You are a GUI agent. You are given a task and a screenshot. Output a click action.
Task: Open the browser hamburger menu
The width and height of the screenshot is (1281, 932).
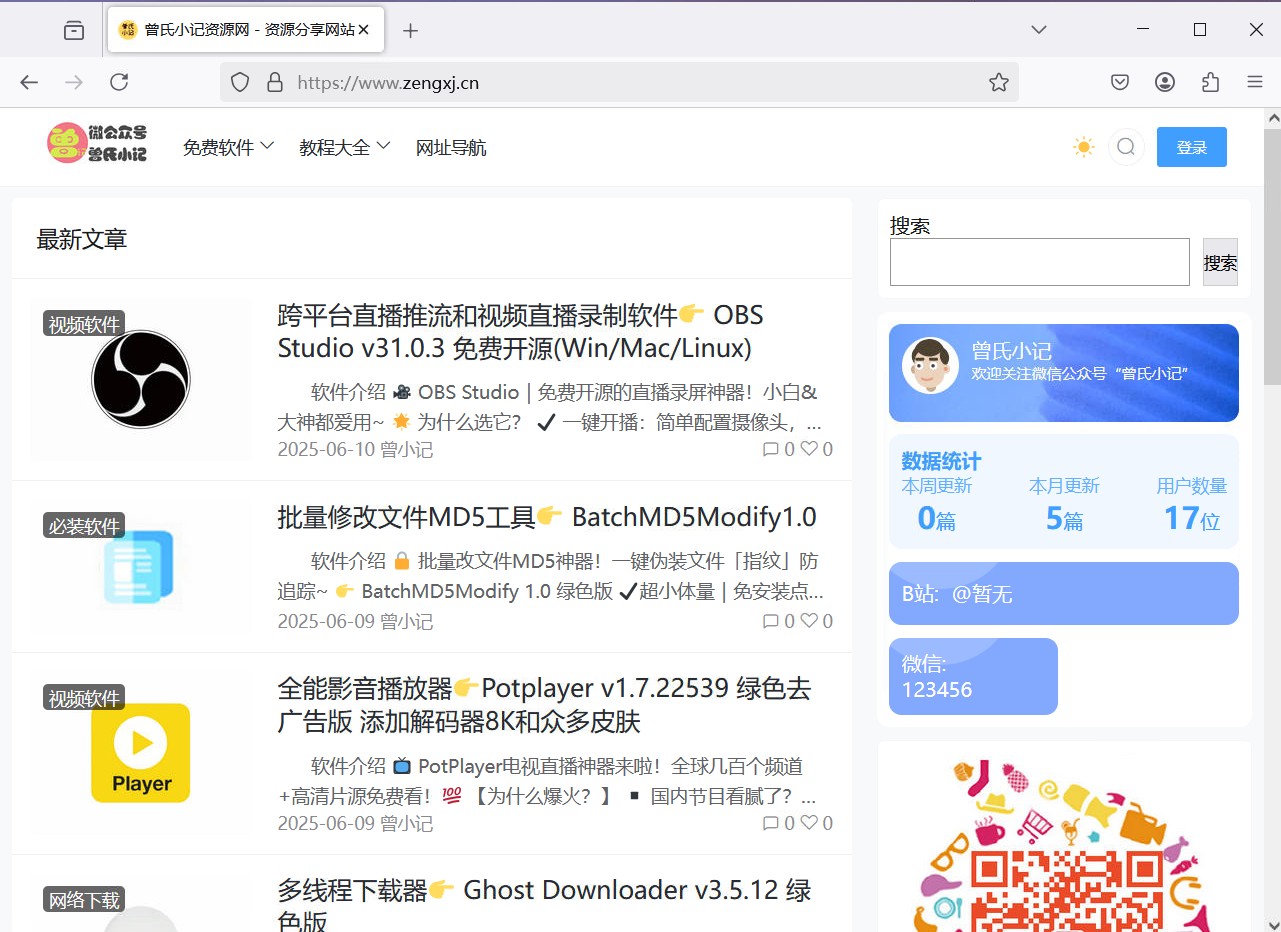(1255, 82)
